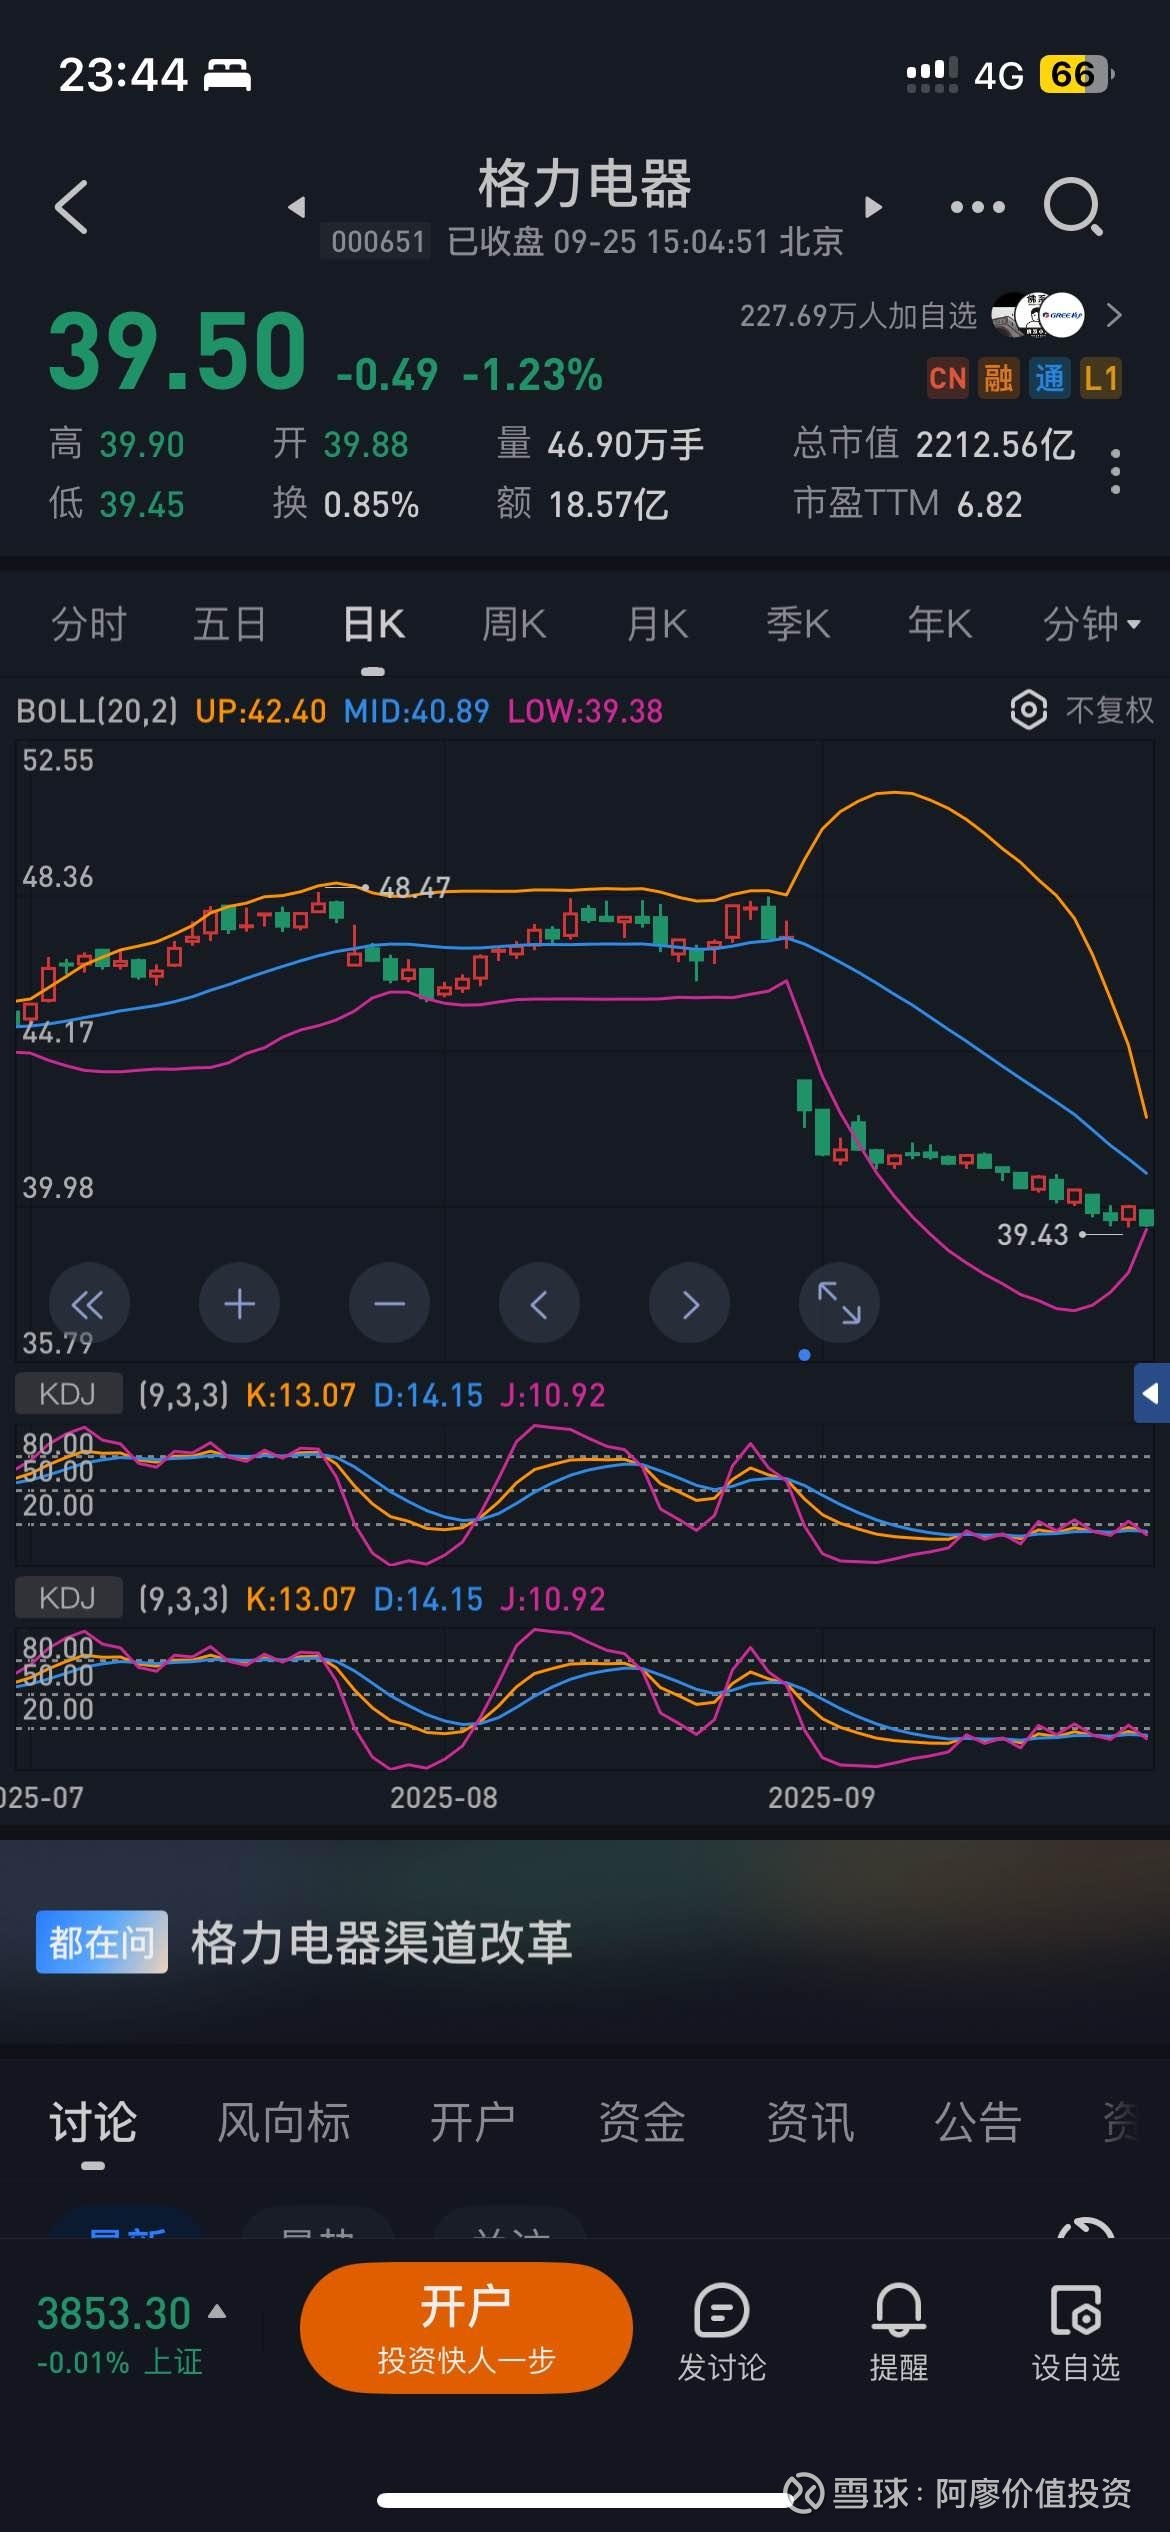Select the 公告 tab

[978, 2122]
